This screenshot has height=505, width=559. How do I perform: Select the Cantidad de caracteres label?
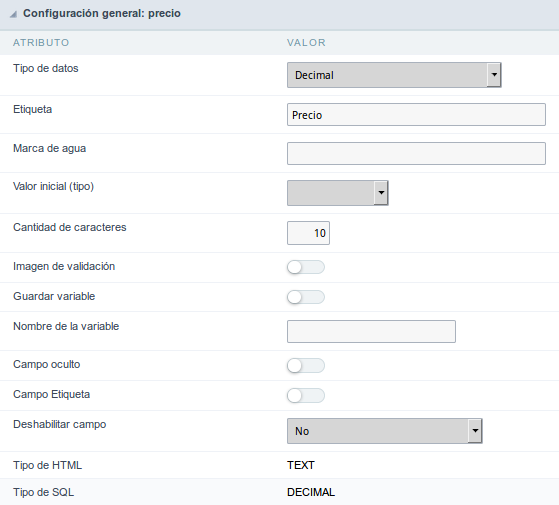(x=70, y=227)
